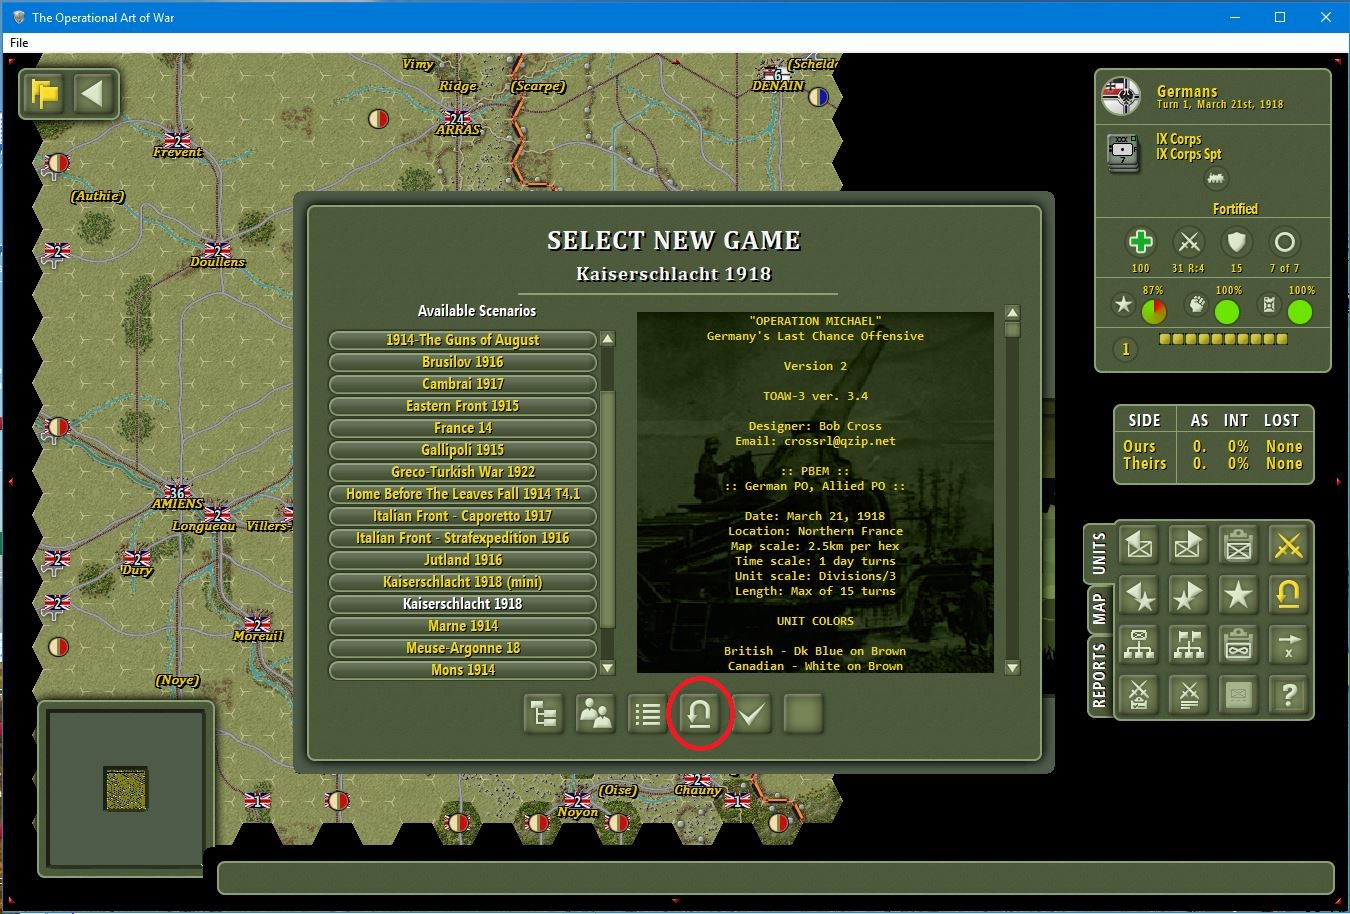Viewport: 1350px width, 914px height.
Task: Click the minimap thumbnail in the corner
Action: tap(125, 789)
